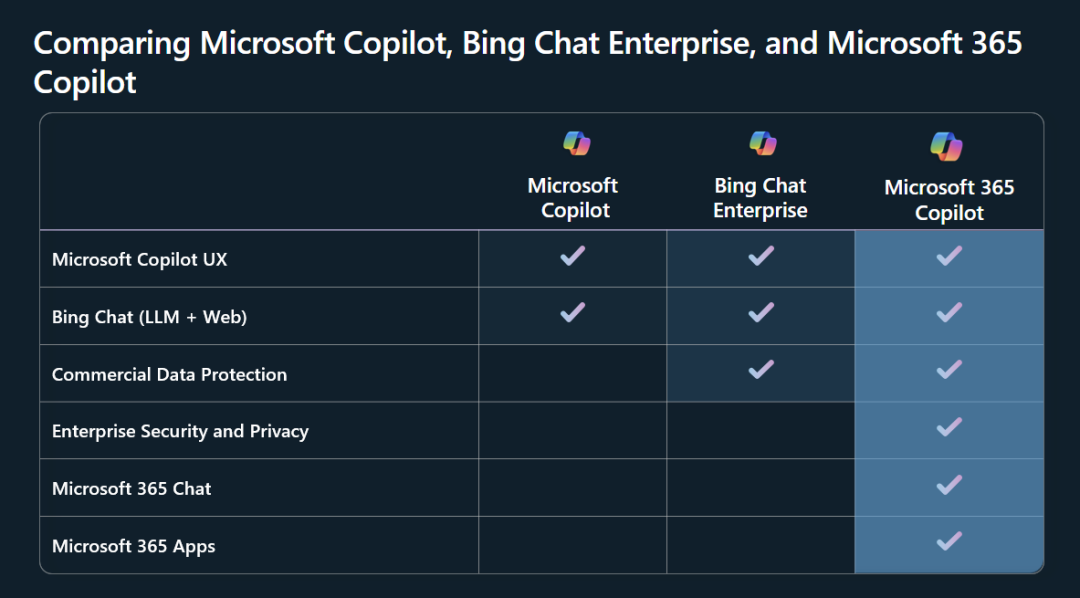Image resolution: width=1080 pixels, height=598 pixels.
Task: Click the Microsoft Copilot UX checkmark under Bing Chat Enterprise
Action: tap(761, 256)
